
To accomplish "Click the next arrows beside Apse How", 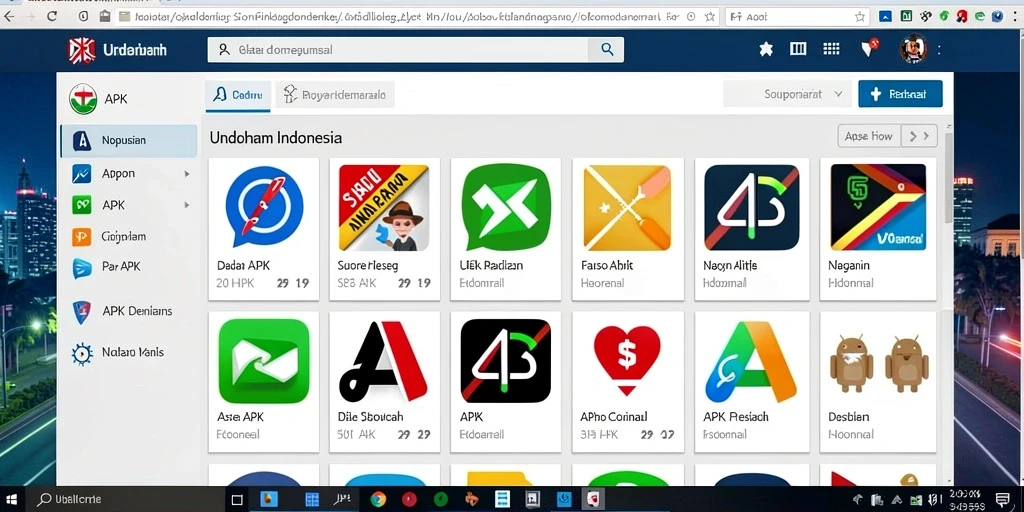I will pos(920,136).
